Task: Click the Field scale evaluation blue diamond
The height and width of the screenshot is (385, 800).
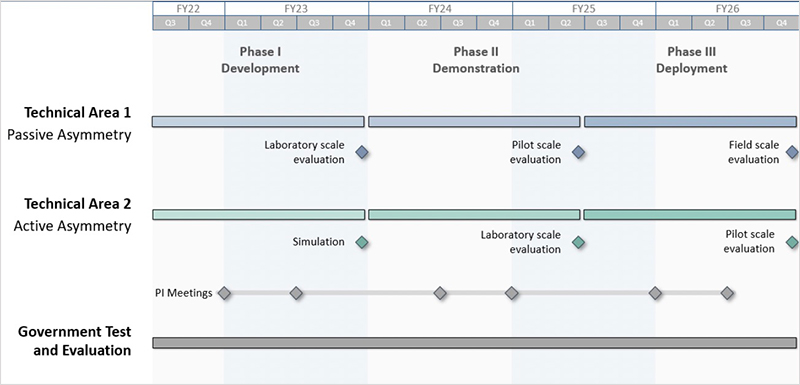Action: [792, 152]
